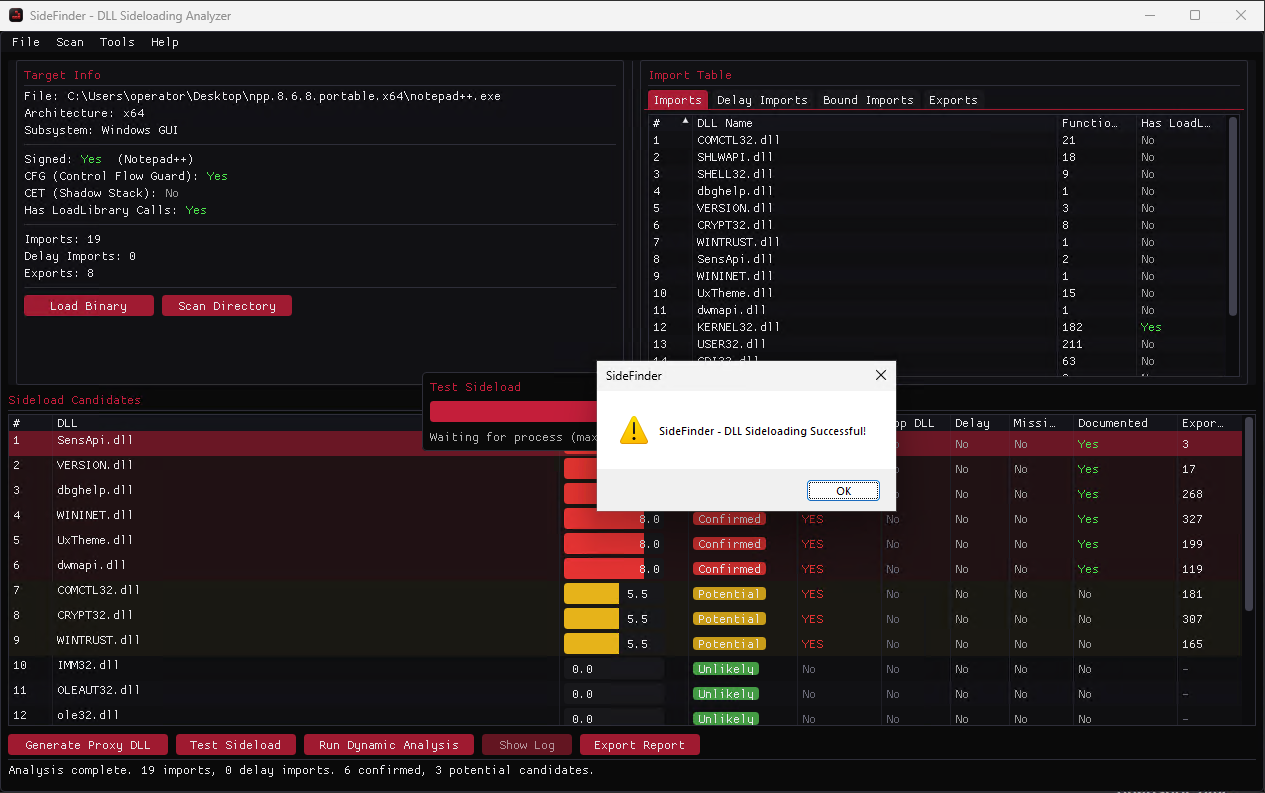Switch to the Imports tab

(678, 100)
